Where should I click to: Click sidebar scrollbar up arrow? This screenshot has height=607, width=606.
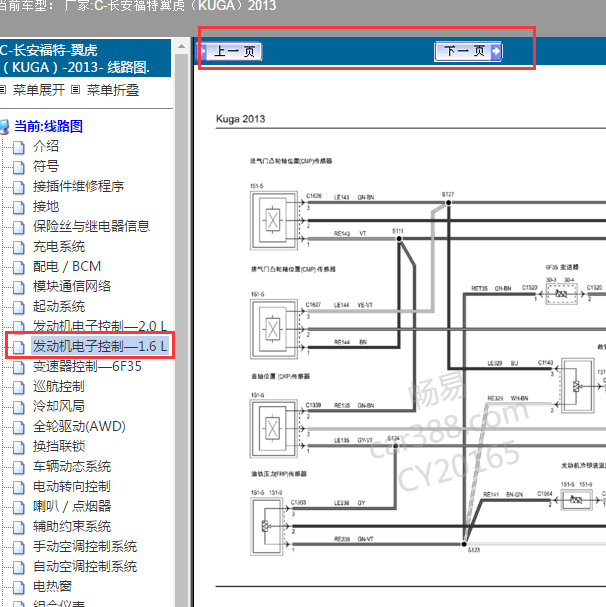[x=181, y=46]
